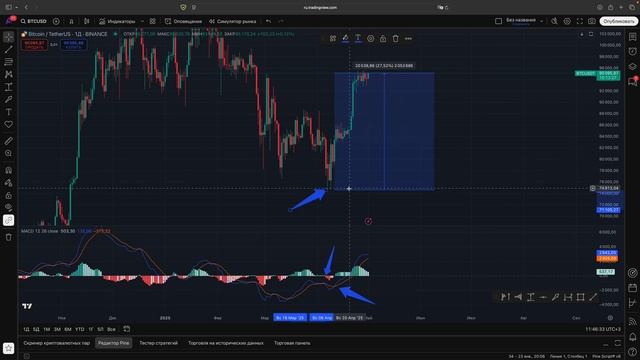Image resolution: width=640 pixels, height=360 pixels.
Task: Open the chart layout grid selector
Action: coord(498,21)
